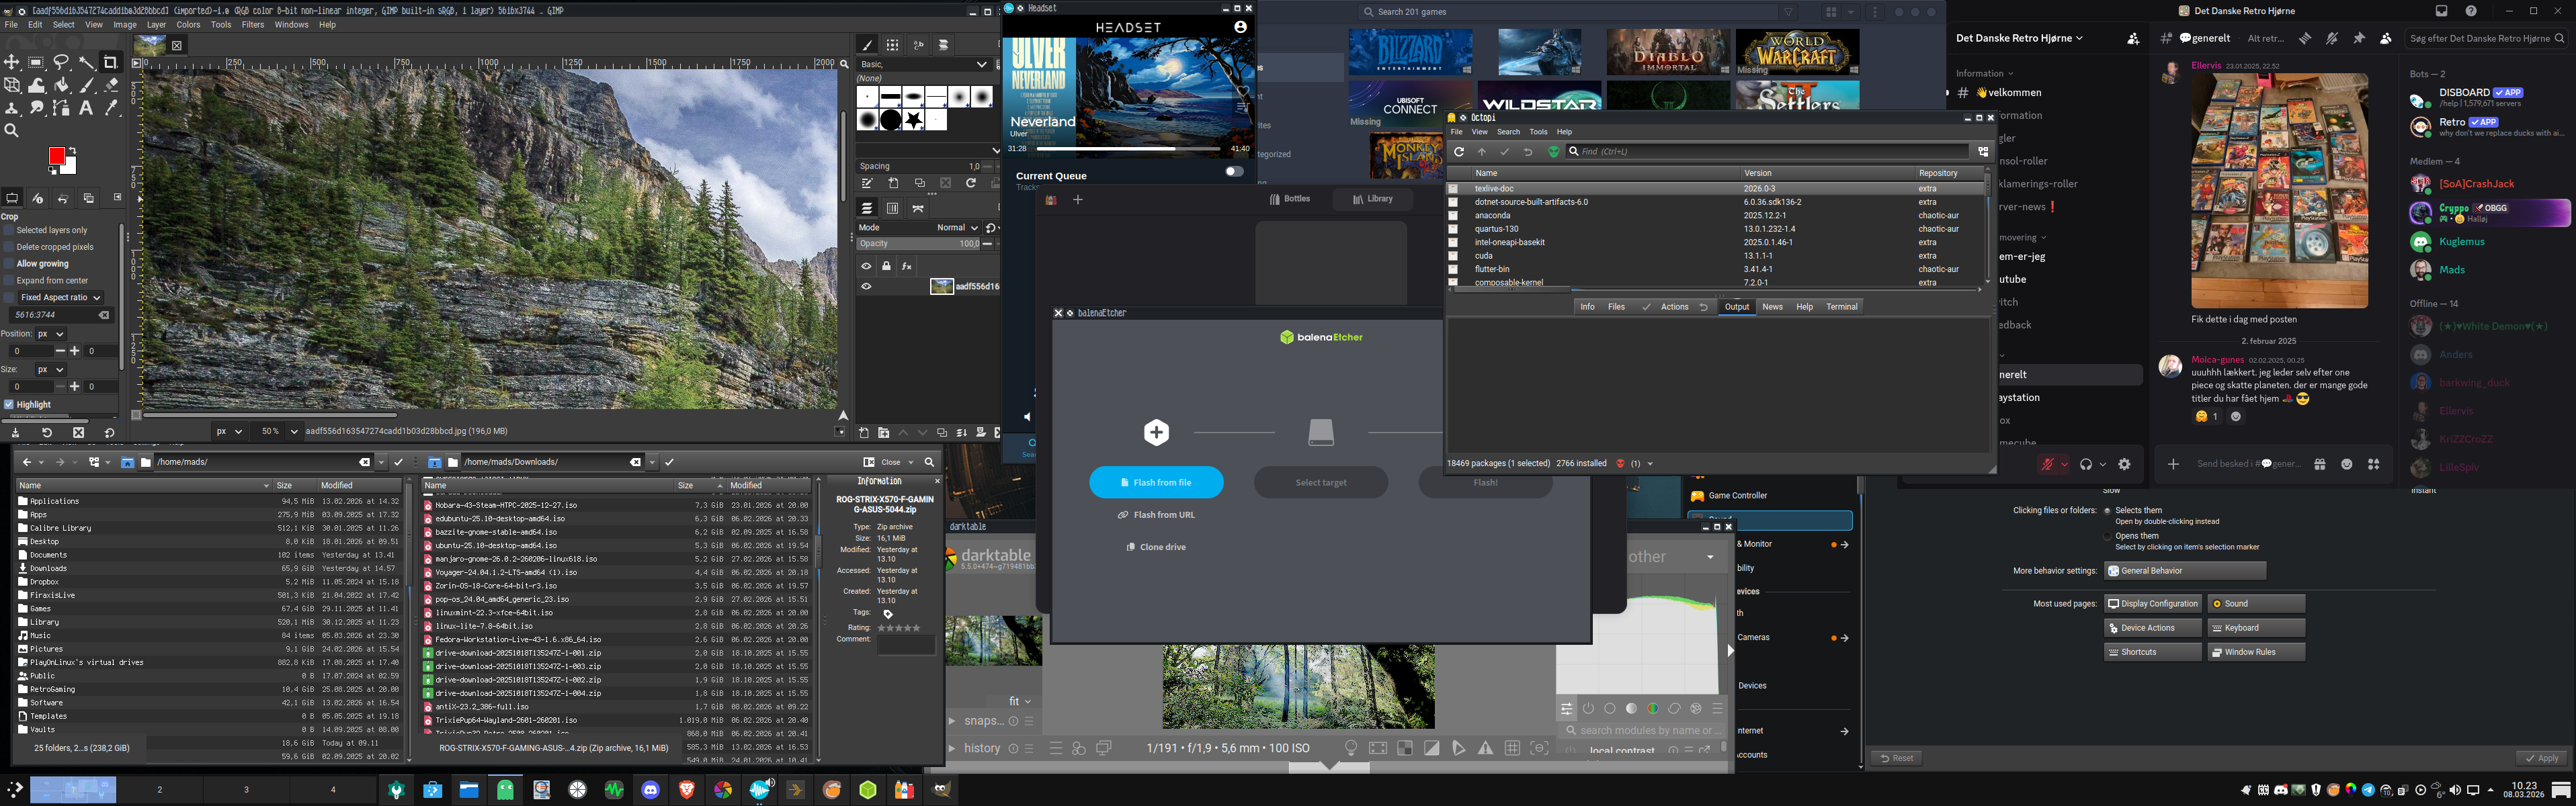Switch to the News tab in Octopi
2576x806 pixels.
click(x=1772, y=307)
